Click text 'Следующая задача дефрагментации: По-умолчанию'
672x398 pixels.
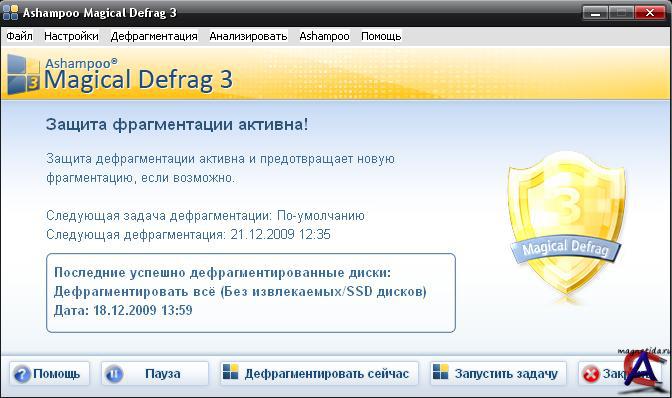(x=205, y=215)
